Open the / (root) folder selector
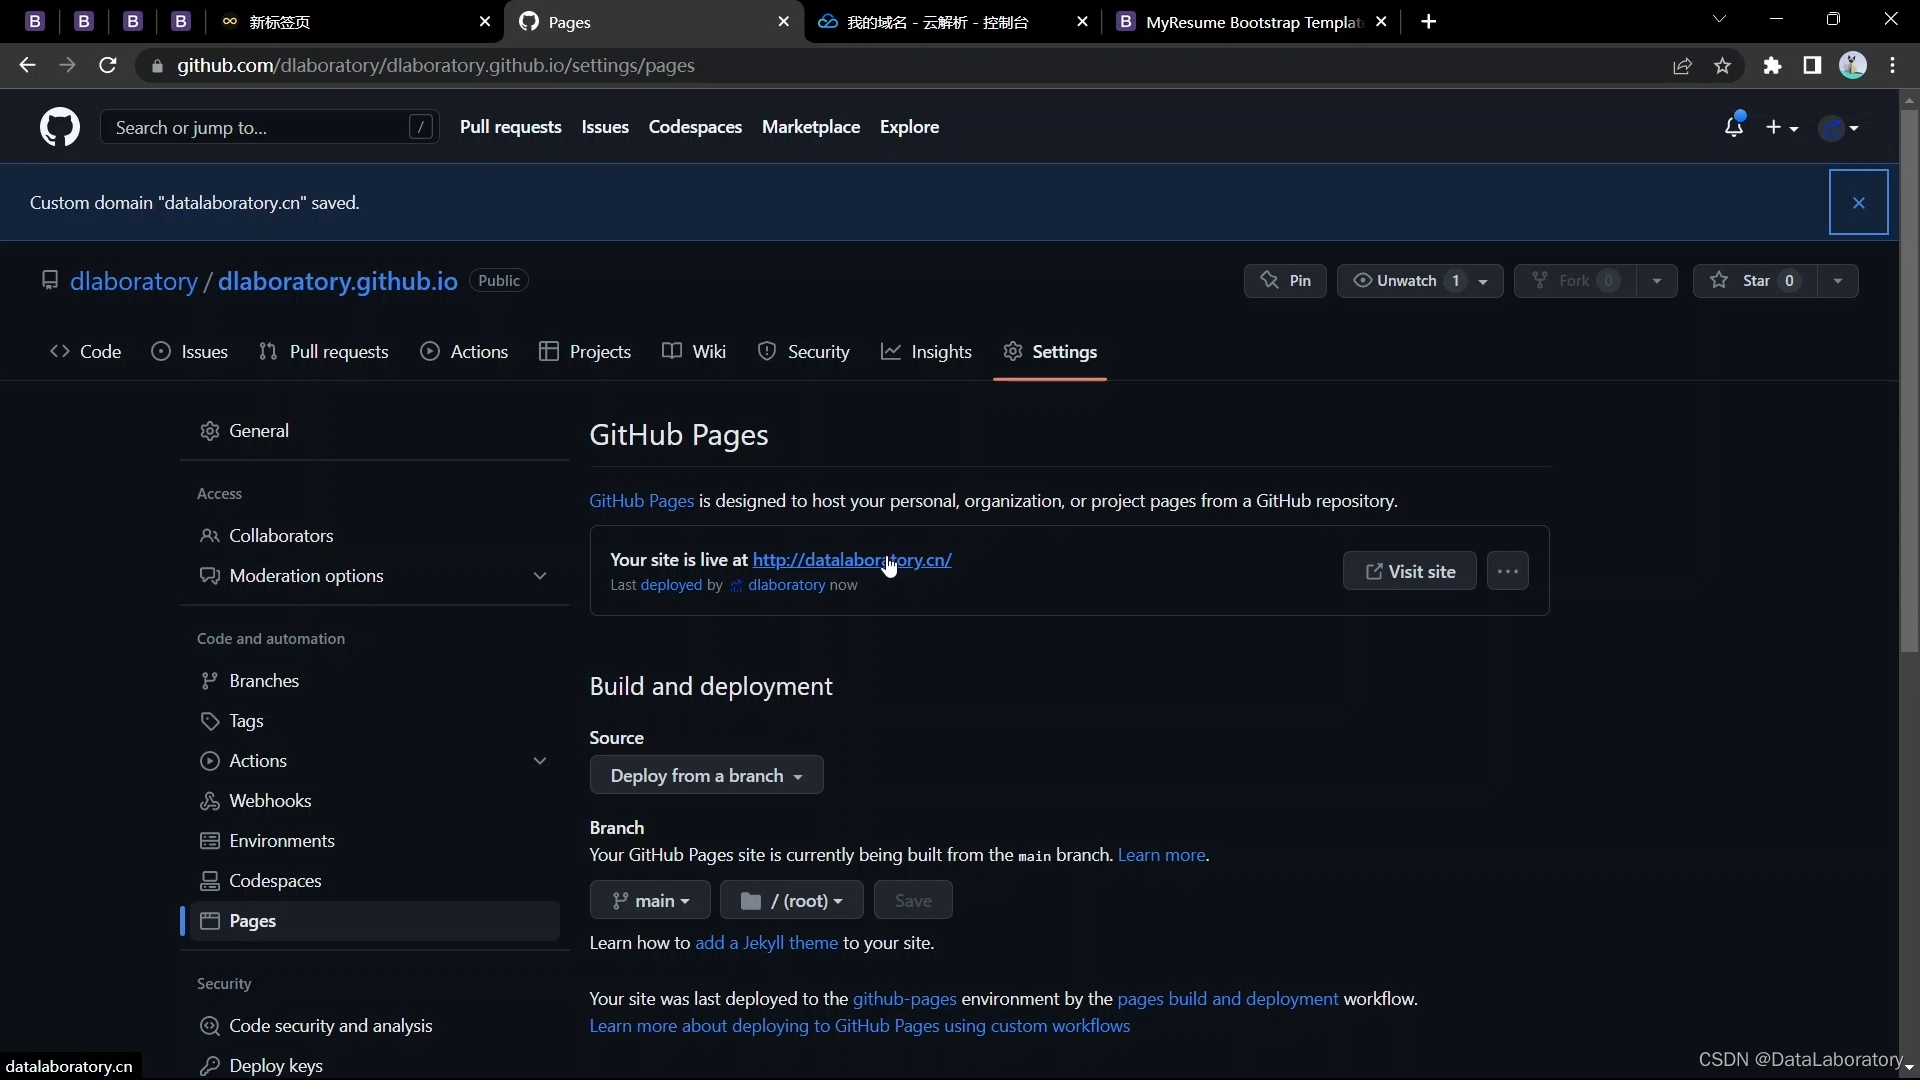Screen dimensions: 1920x1080 (791, 900)
